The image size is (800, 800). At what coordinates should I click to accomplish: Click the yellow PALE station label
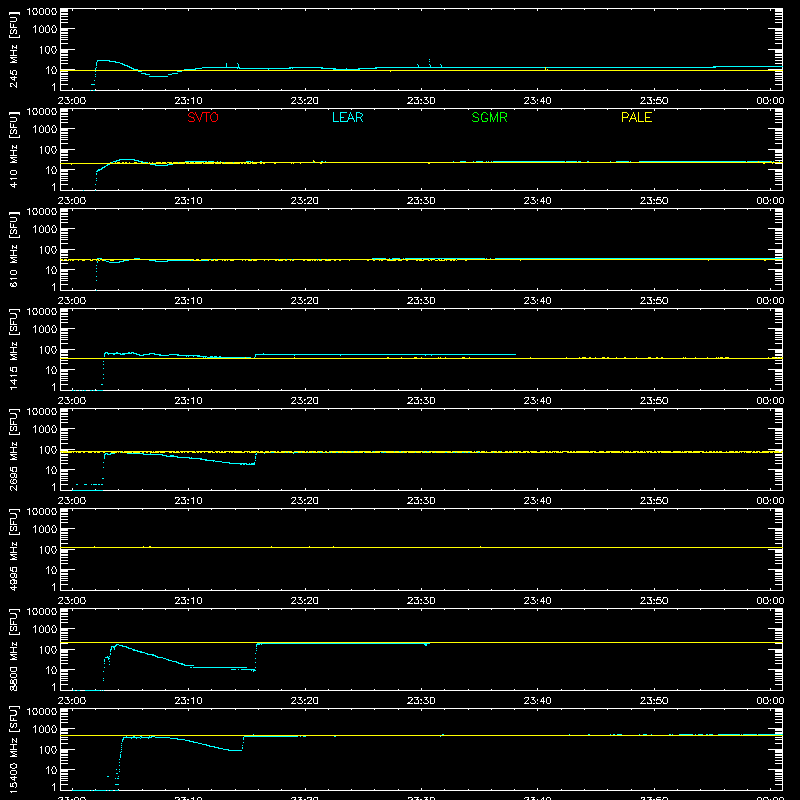tap(636, 117)
